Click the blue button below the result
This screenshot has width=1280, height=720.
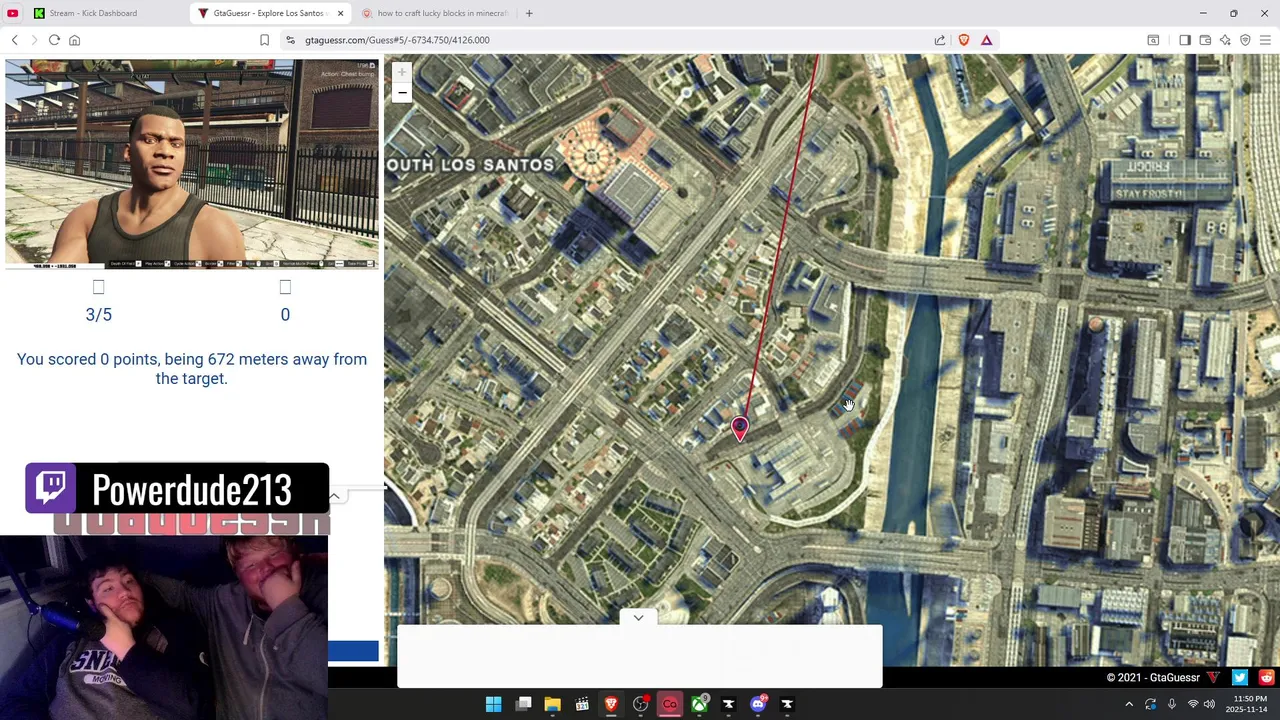click(x=353, y=652)
